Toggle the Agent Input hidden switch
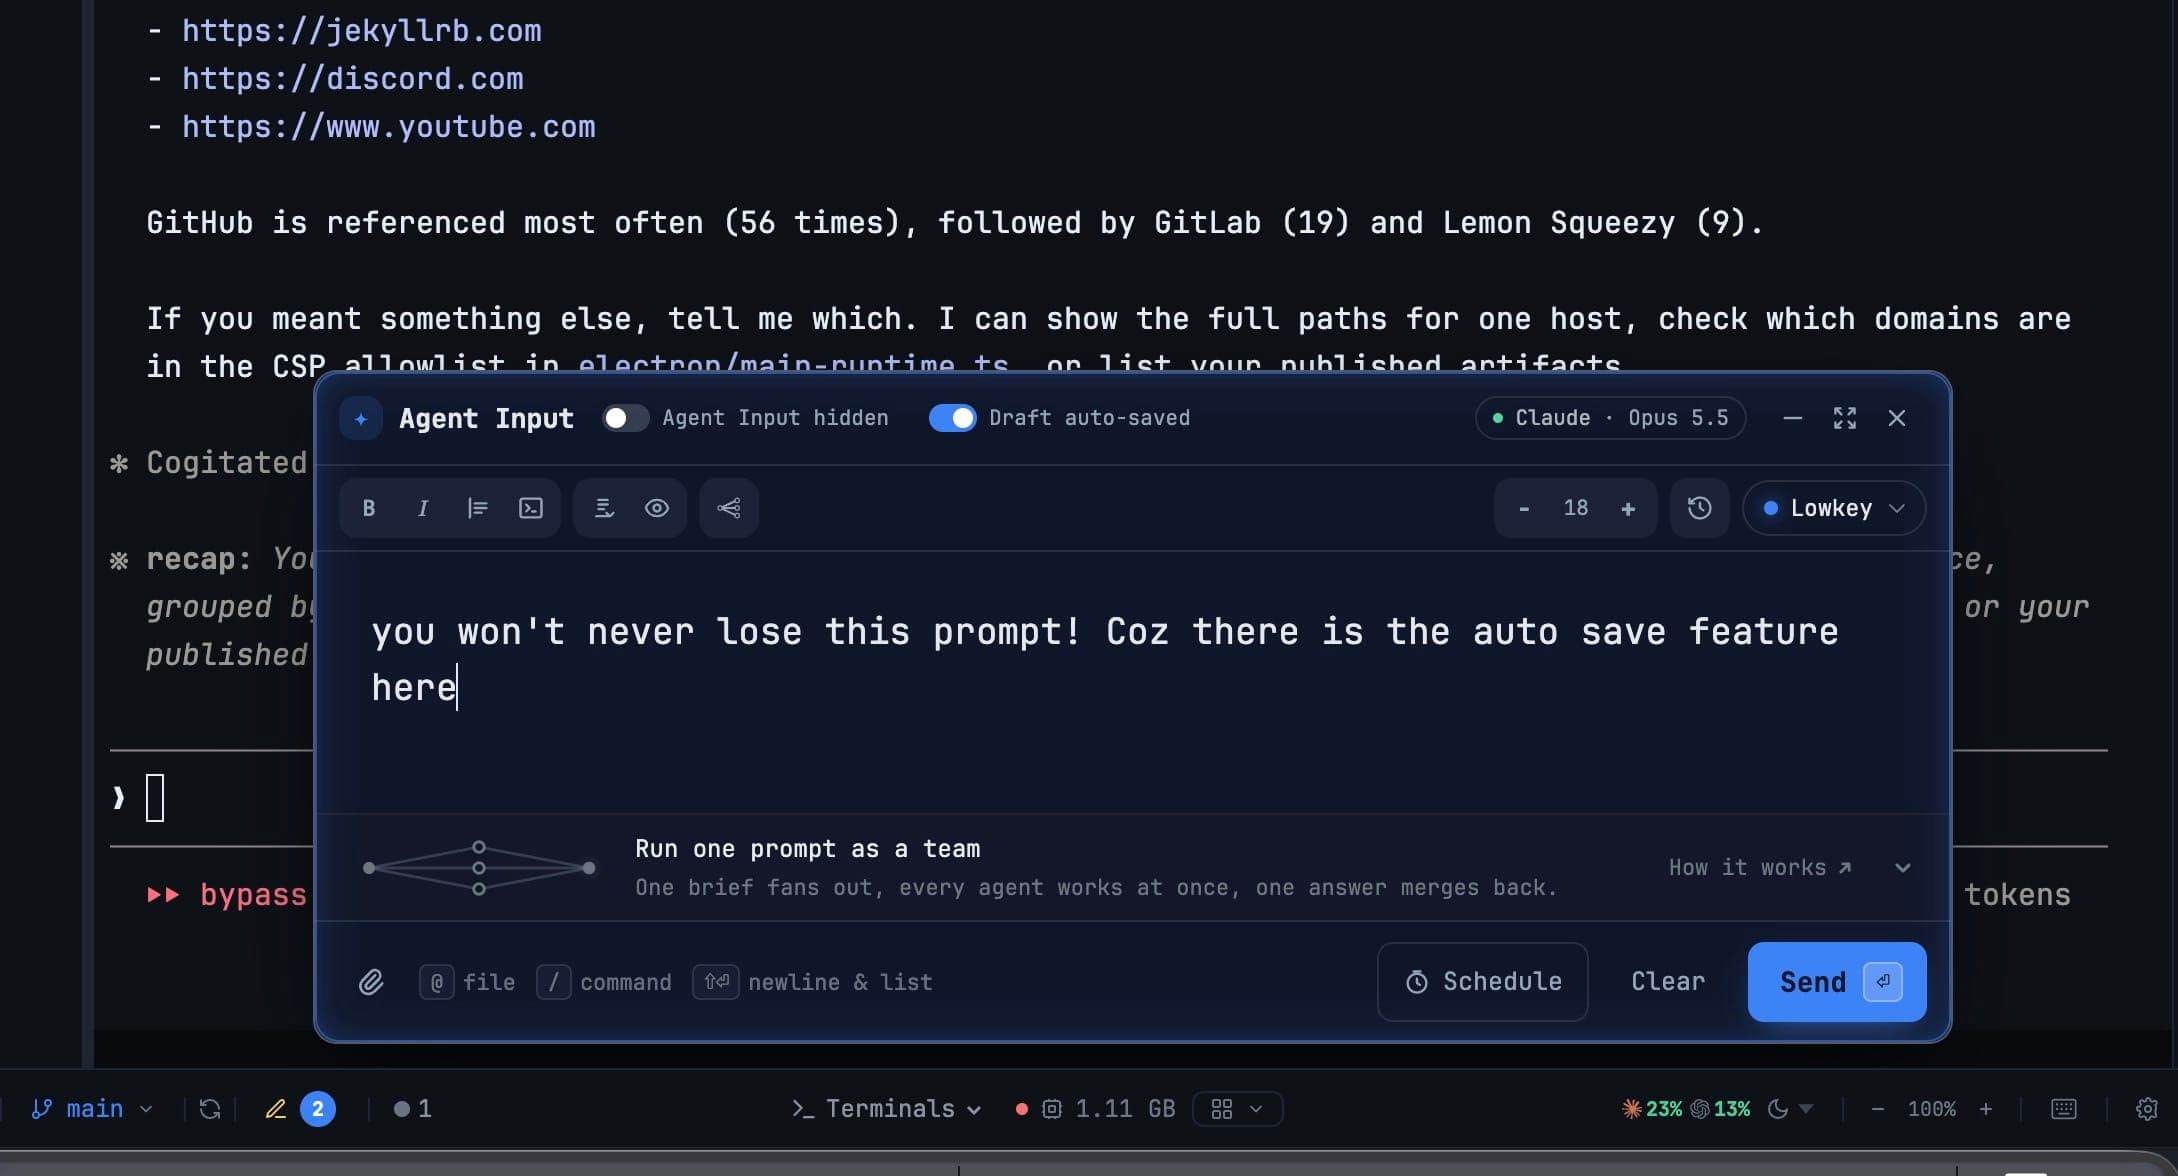The height and width of the screenshot is (1176, 2178). pyautogui.click(x=625, y=418)
